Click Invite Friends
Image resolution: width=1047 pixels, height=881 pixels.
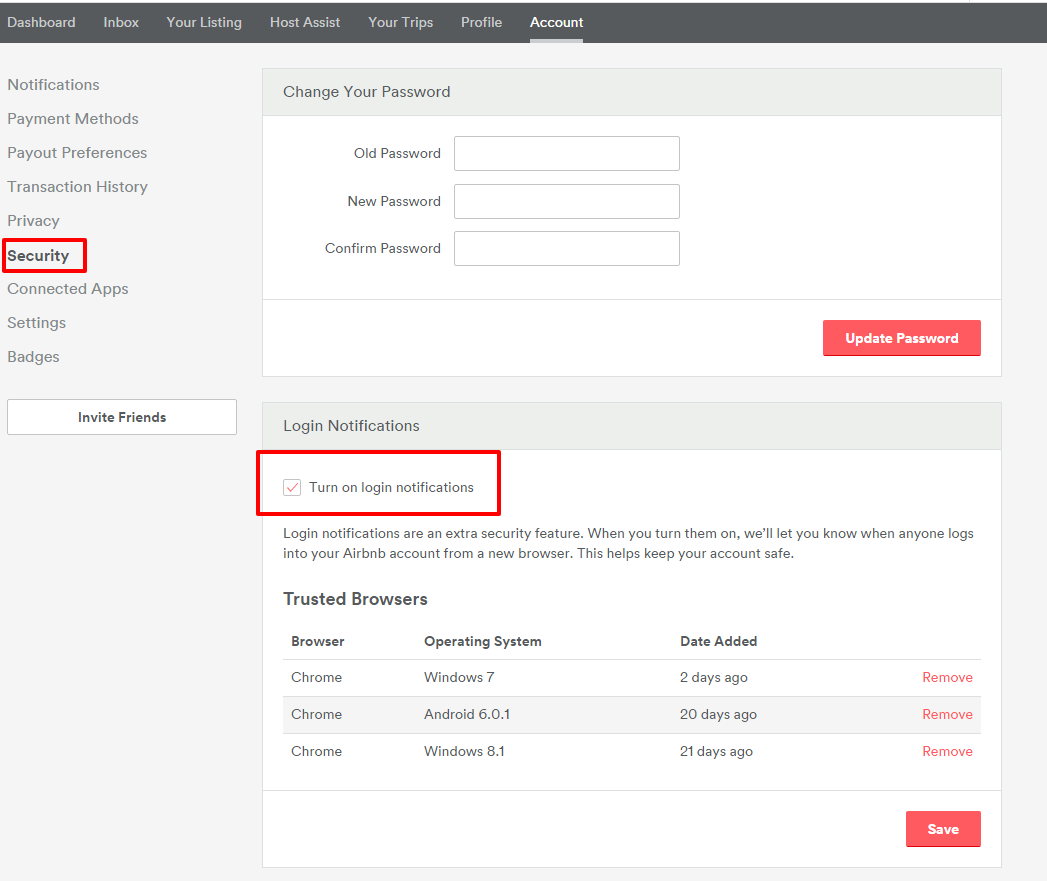point(121,417)
